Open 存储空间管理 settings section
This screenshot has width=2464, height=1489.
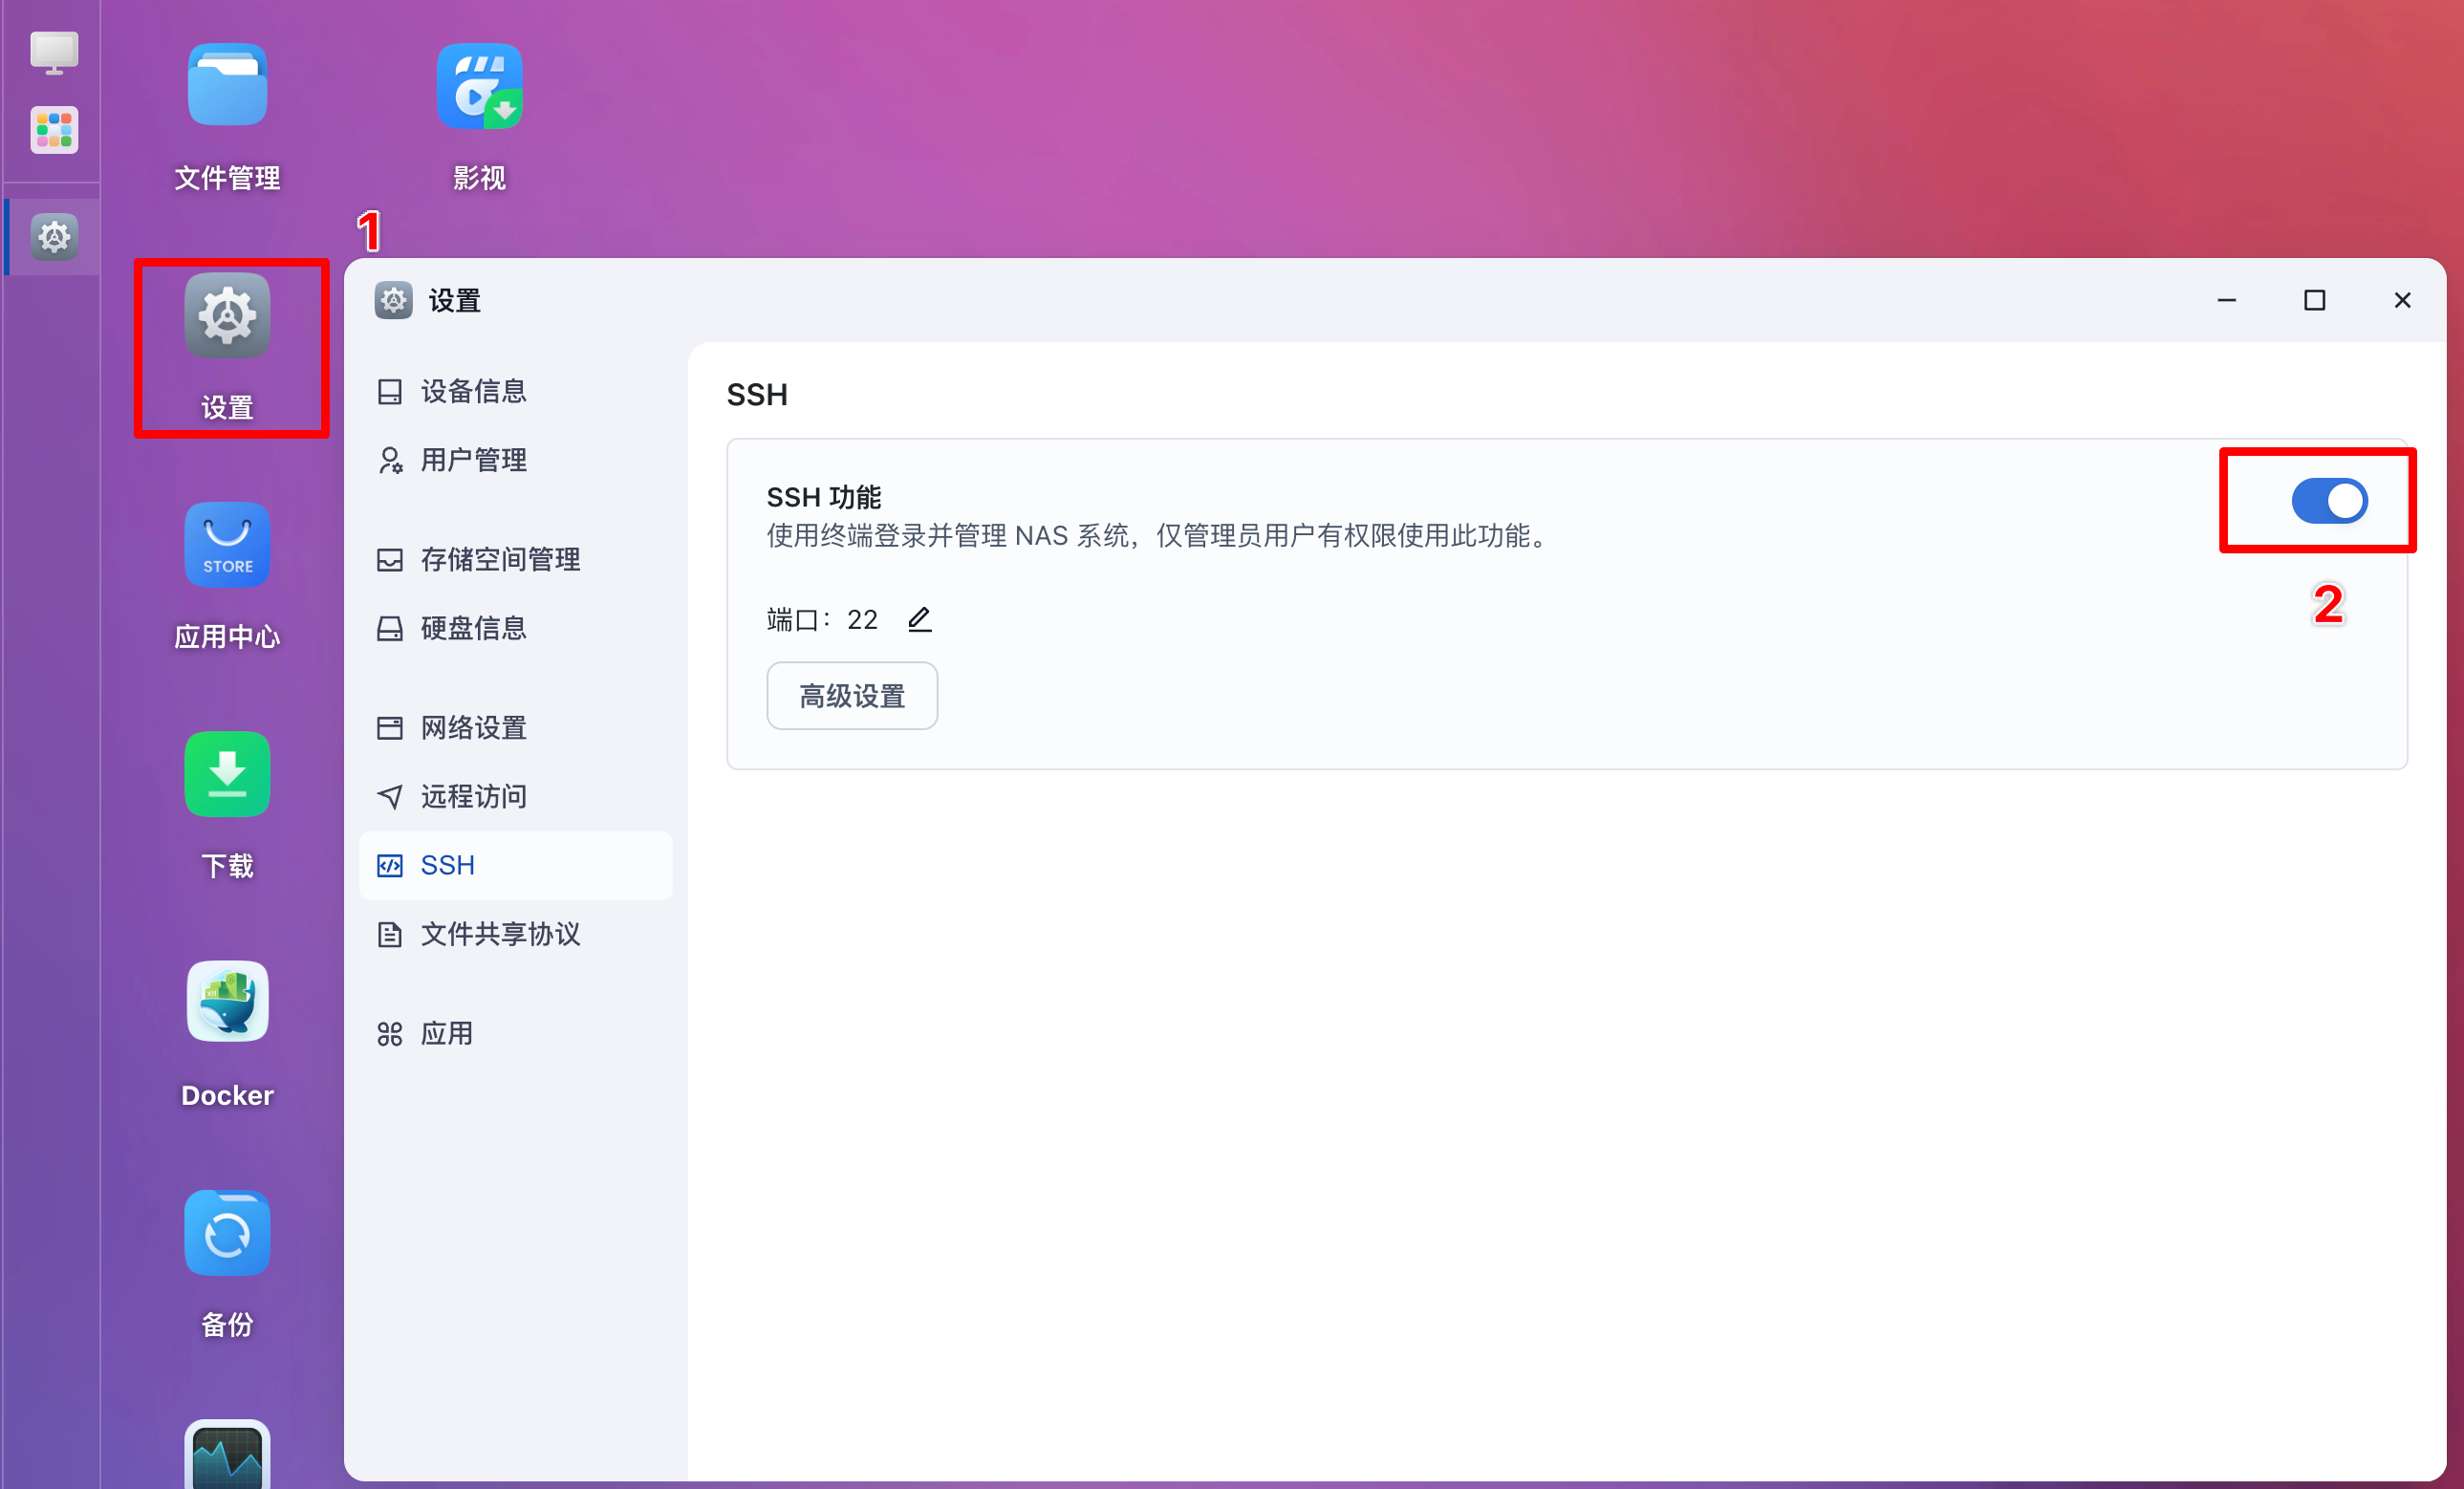500,559
